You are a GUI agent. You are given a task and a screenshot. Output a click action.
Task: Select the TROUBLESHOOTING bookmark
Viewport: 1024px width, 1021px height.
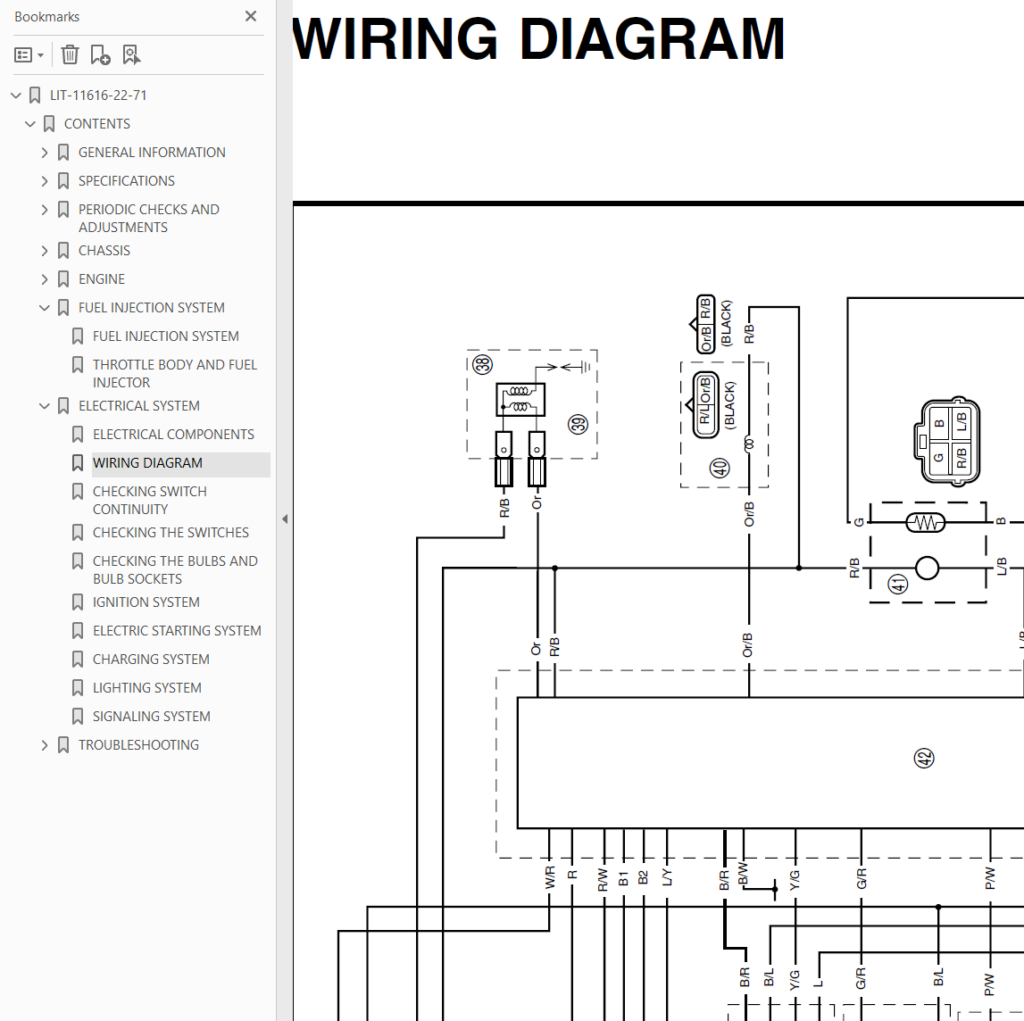click(x=139, y=745)
